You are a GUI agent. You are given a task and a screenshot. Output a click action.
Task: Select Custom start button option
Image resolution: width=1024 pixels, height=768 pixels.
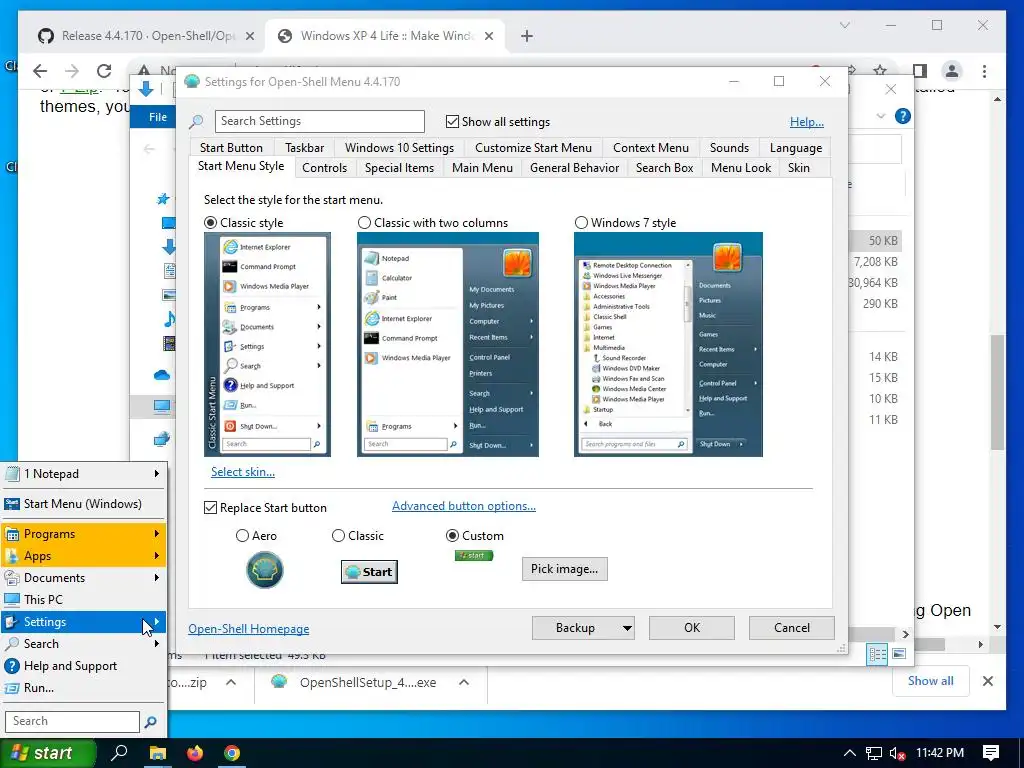[452, 536]
